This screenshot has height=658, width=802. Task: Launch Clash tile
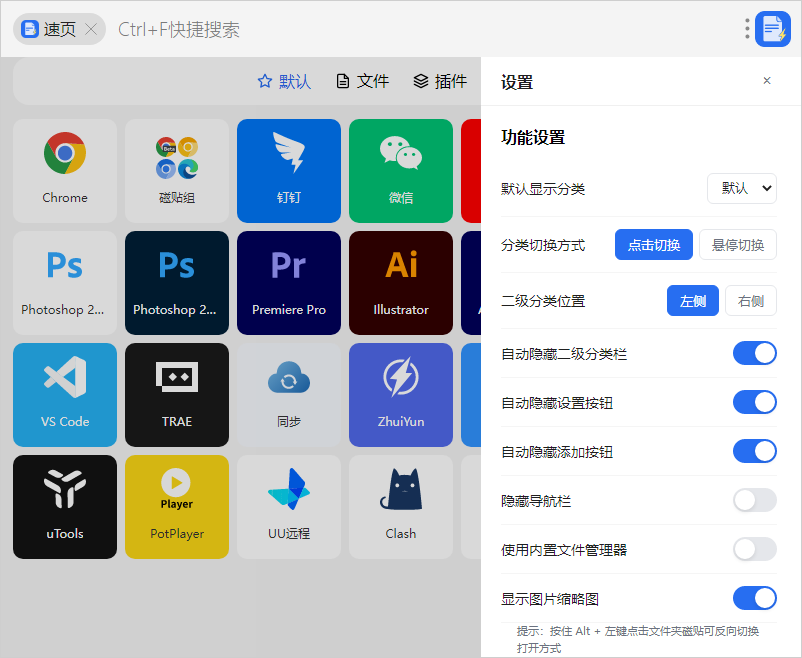point(401,507)
